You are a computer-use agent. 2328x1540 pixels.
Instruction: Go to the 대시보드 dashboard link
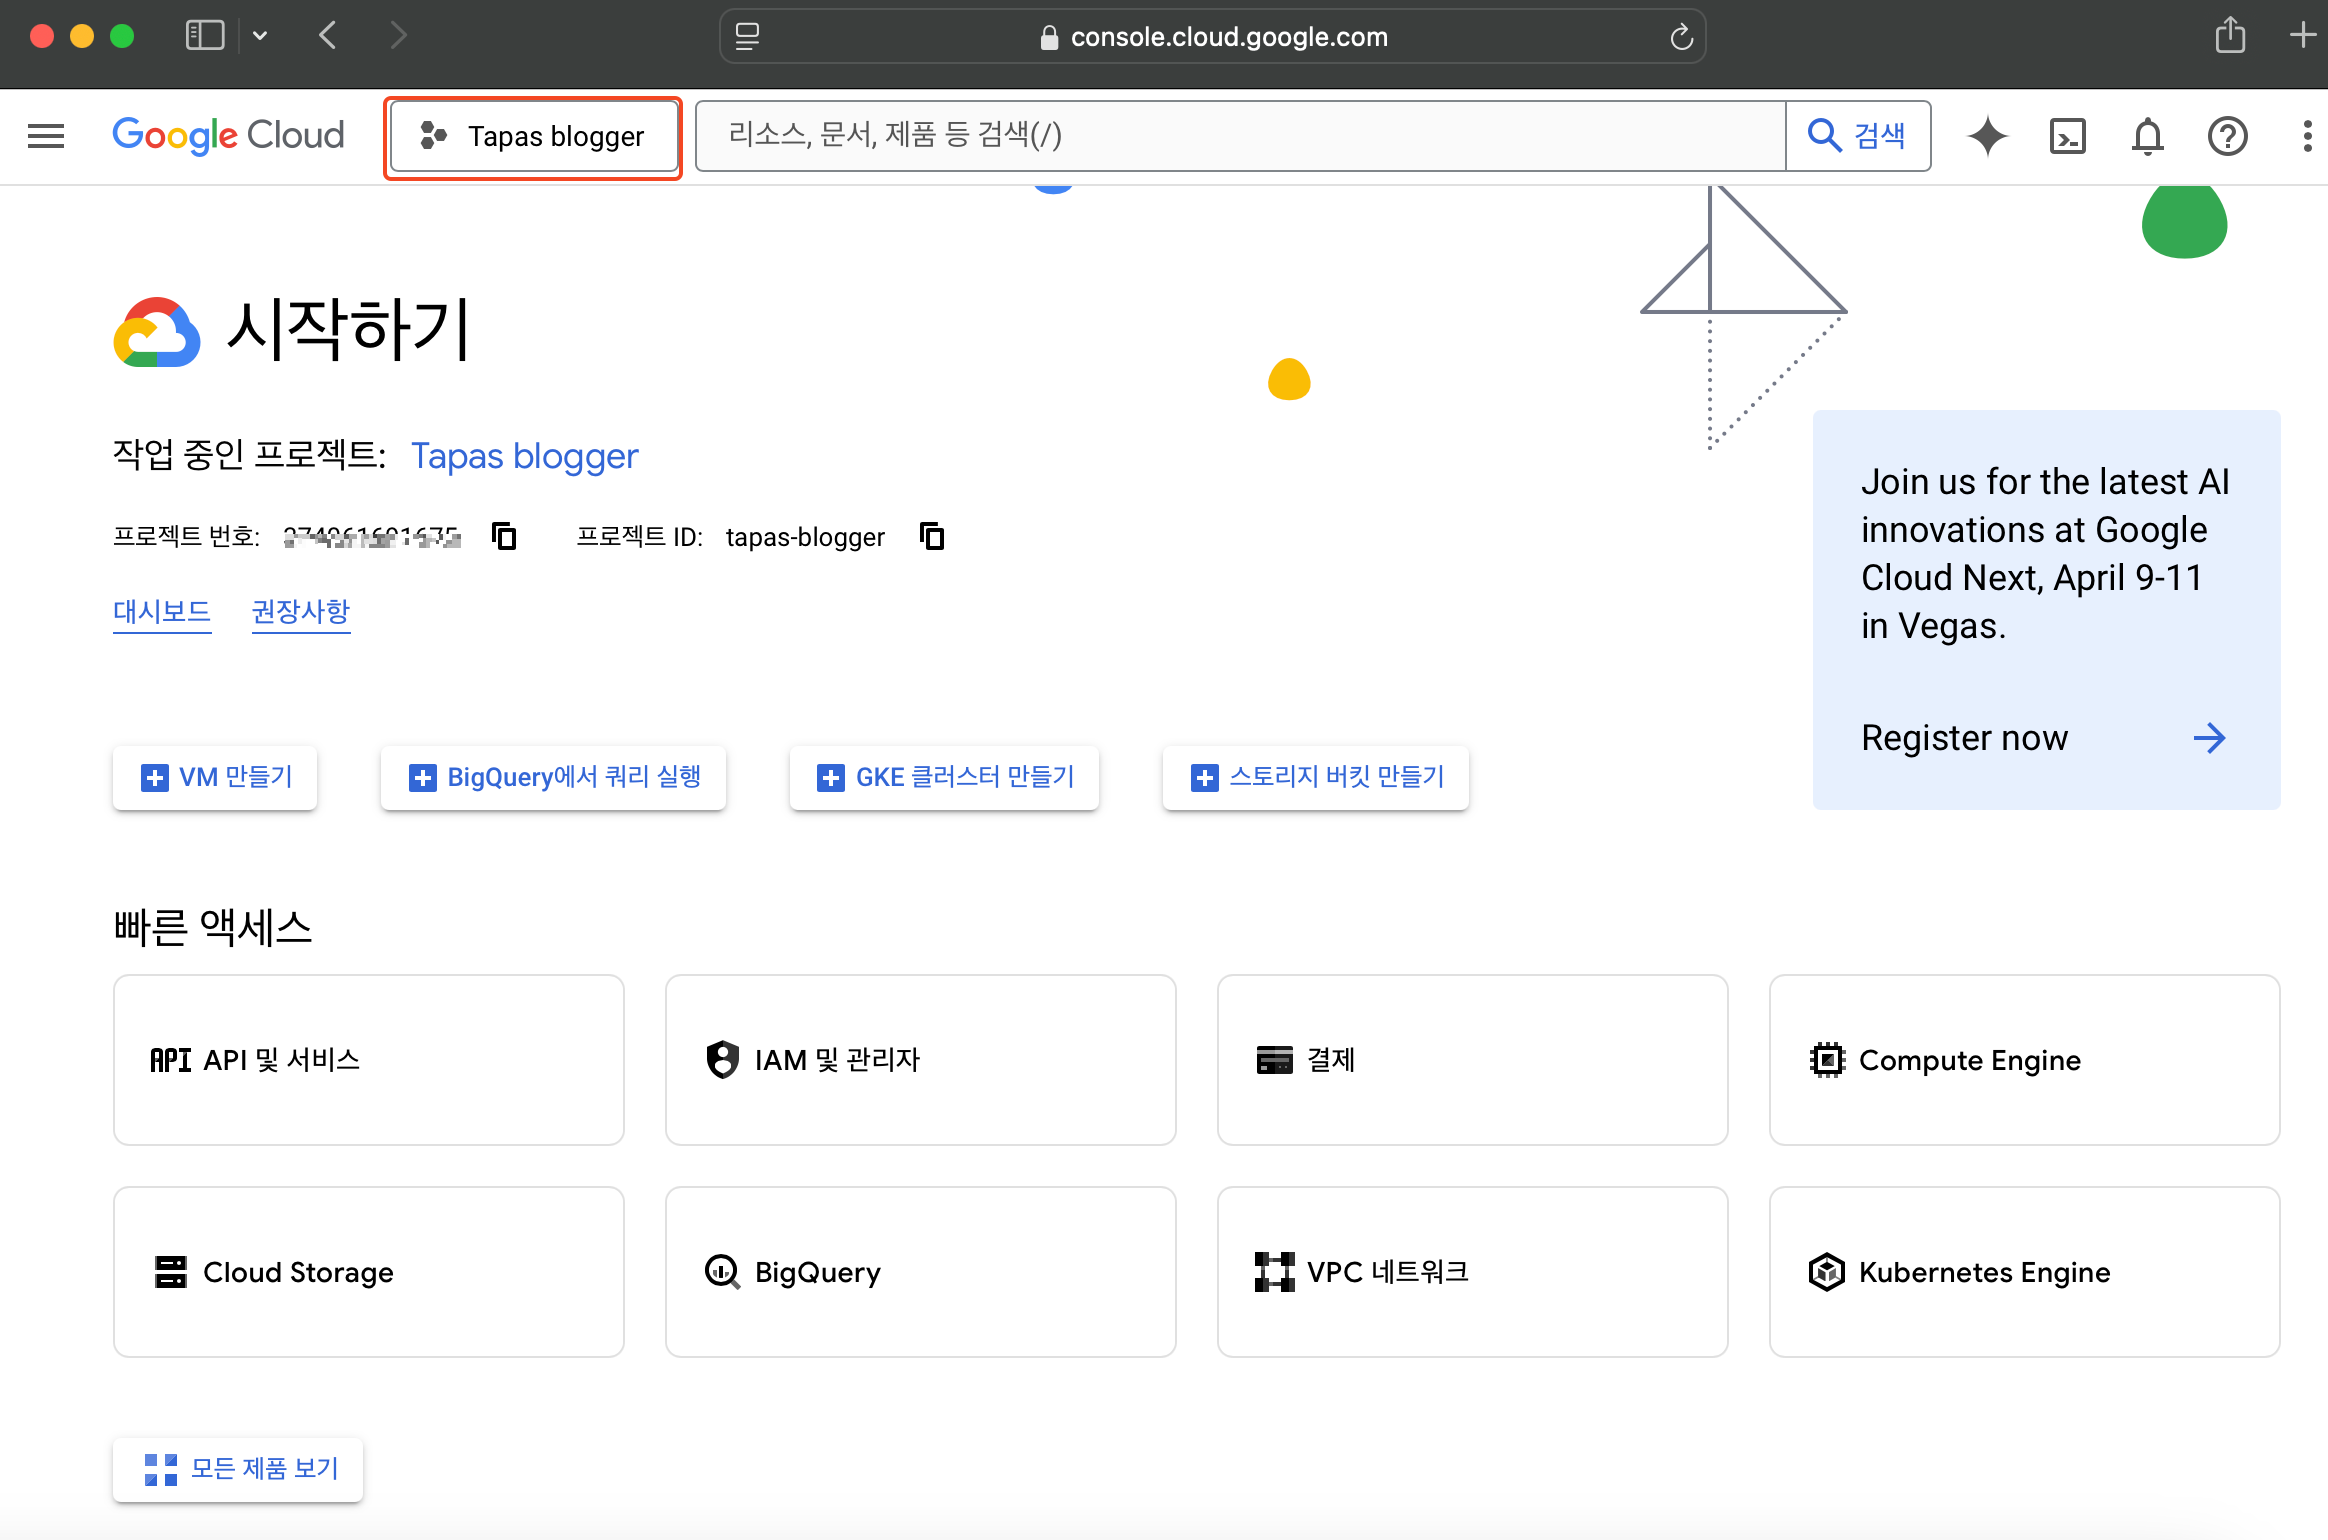[162, 611]
